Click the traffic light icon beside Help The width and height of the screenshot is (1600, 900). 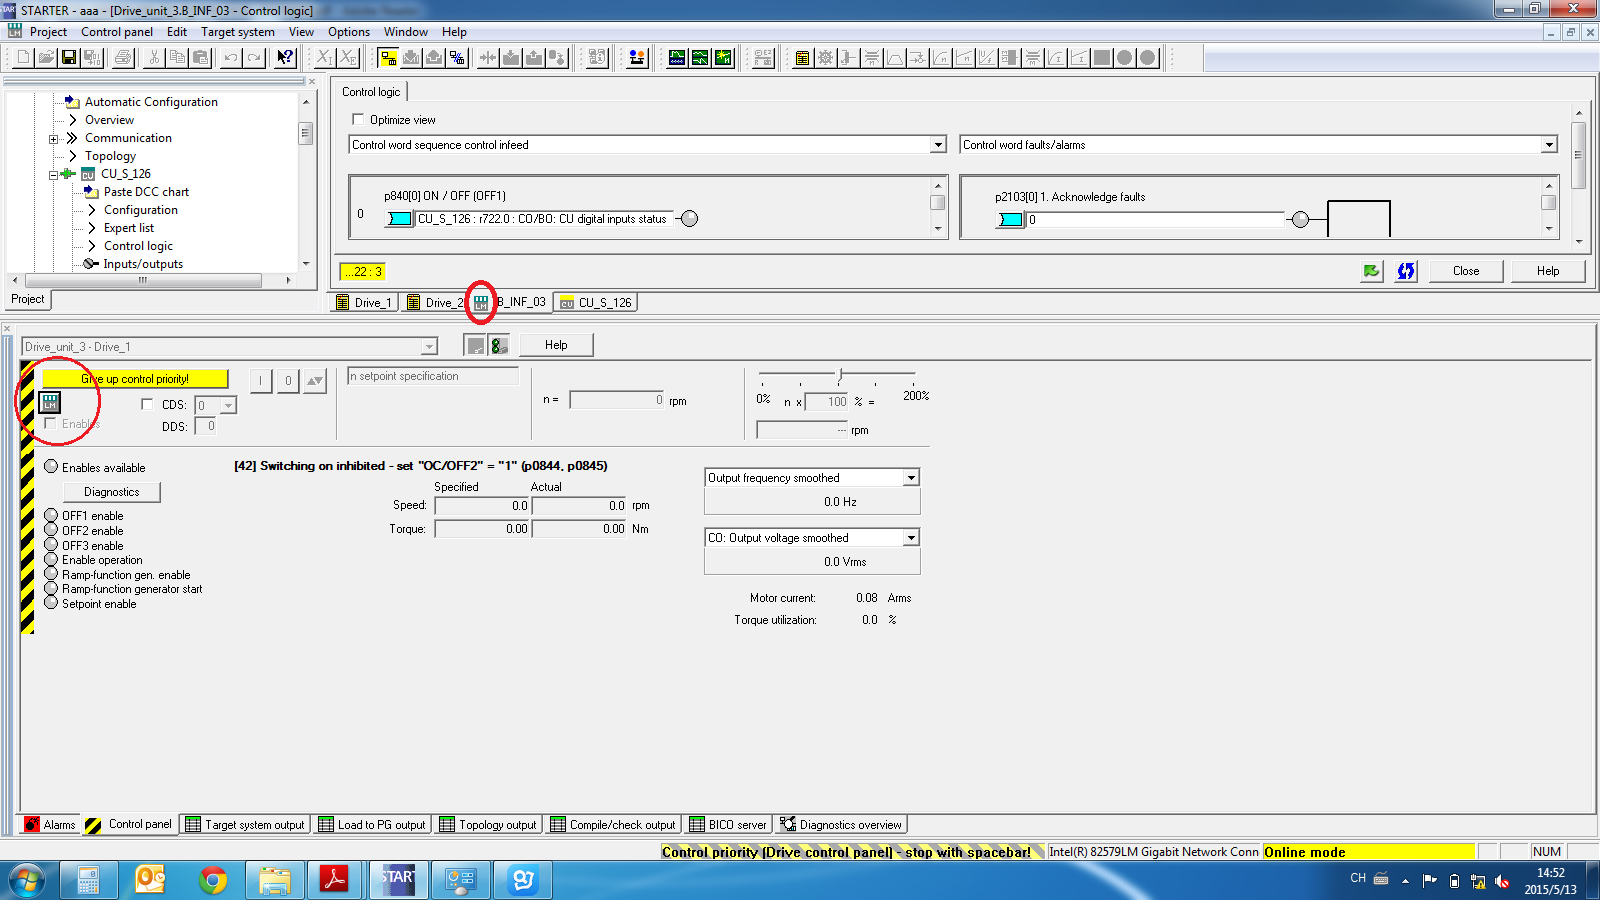pyautogui.click(x=499, y=345)
